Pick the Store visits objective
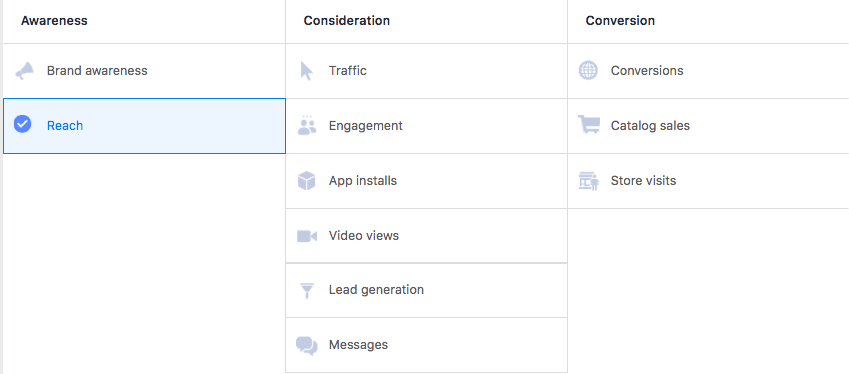This screenshot has height=374, width=849. point(708,181)
